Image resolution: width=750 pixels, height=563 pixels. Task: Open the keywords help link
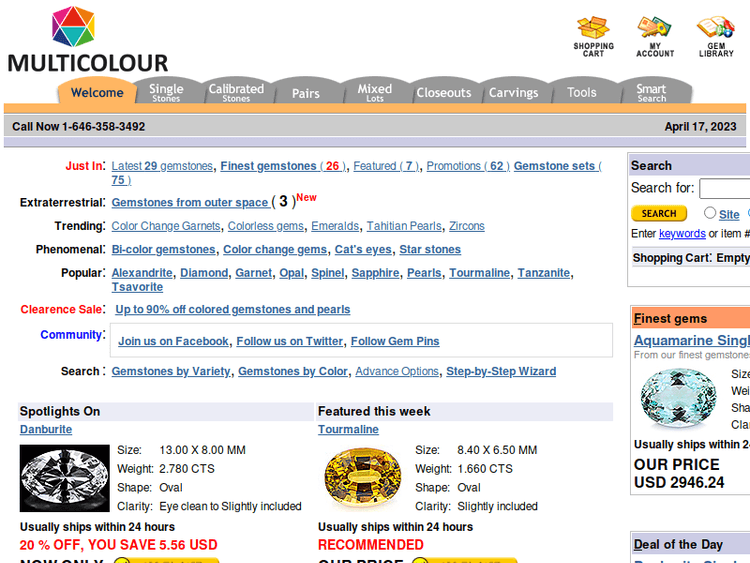tap(682, 234)
